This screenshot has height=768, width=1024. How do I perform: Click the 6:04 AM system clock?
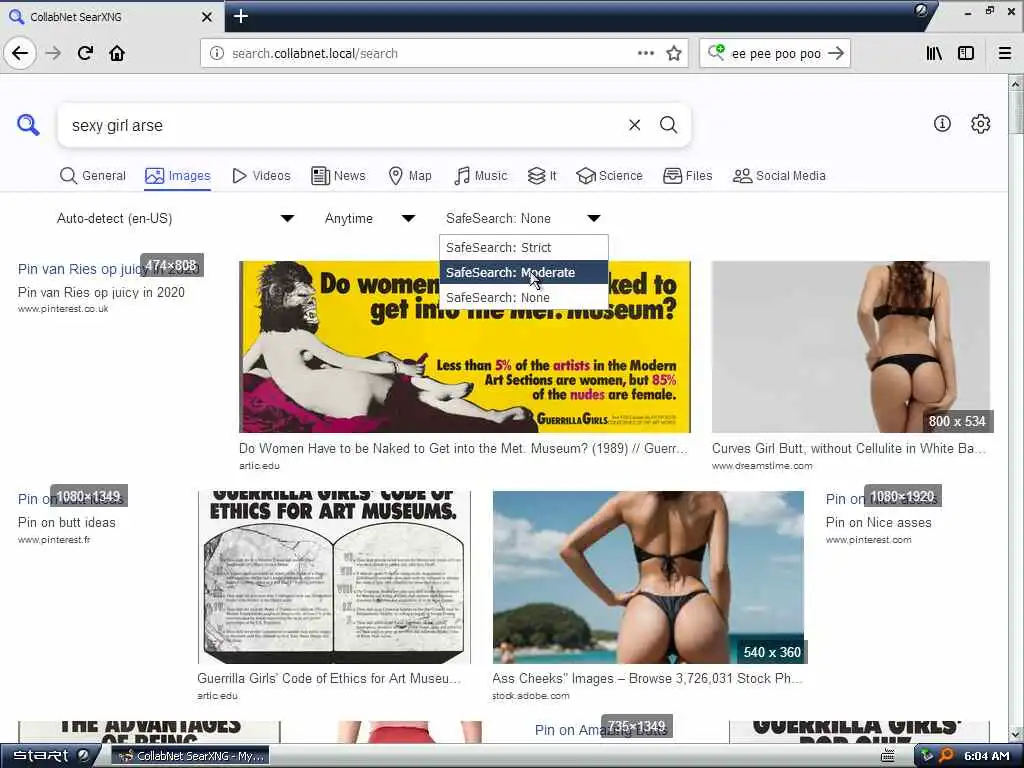pyautogui.click(x=987, y=756)
